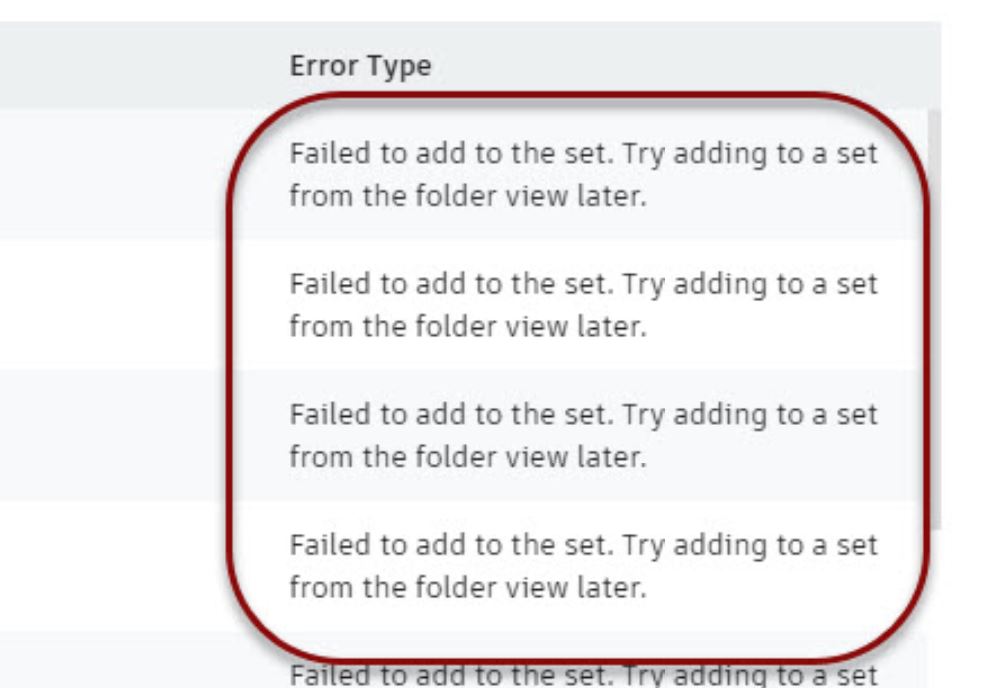Click empty left cell of third row
This screenshot has height=688, width=1004.
[115, 436]
